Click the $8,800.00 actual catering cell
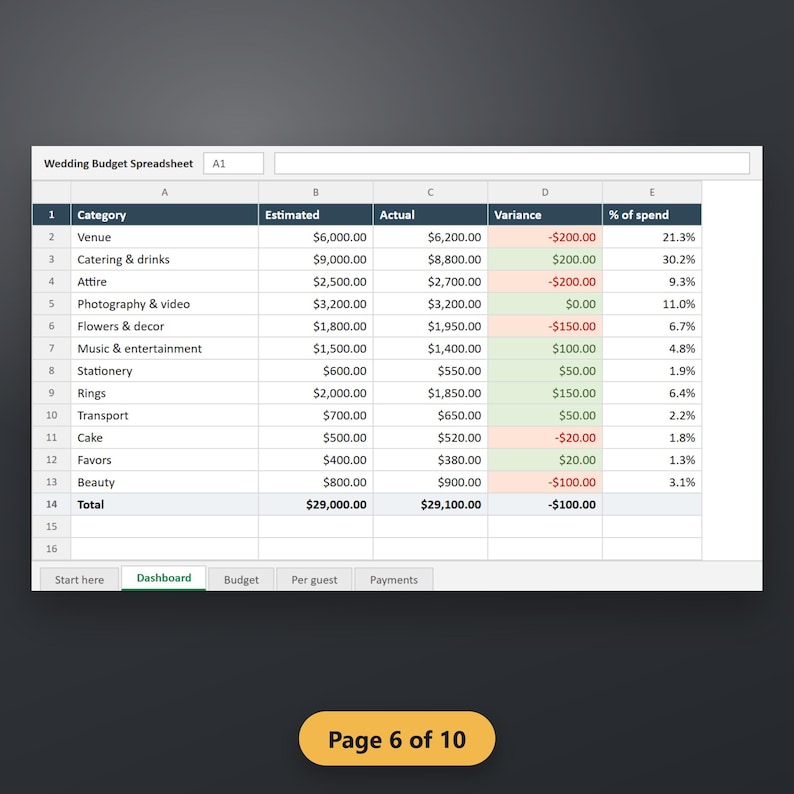Image resolution: width=794 pixels, height=794 pixels. pyautogui.click(x=430, y=259)
